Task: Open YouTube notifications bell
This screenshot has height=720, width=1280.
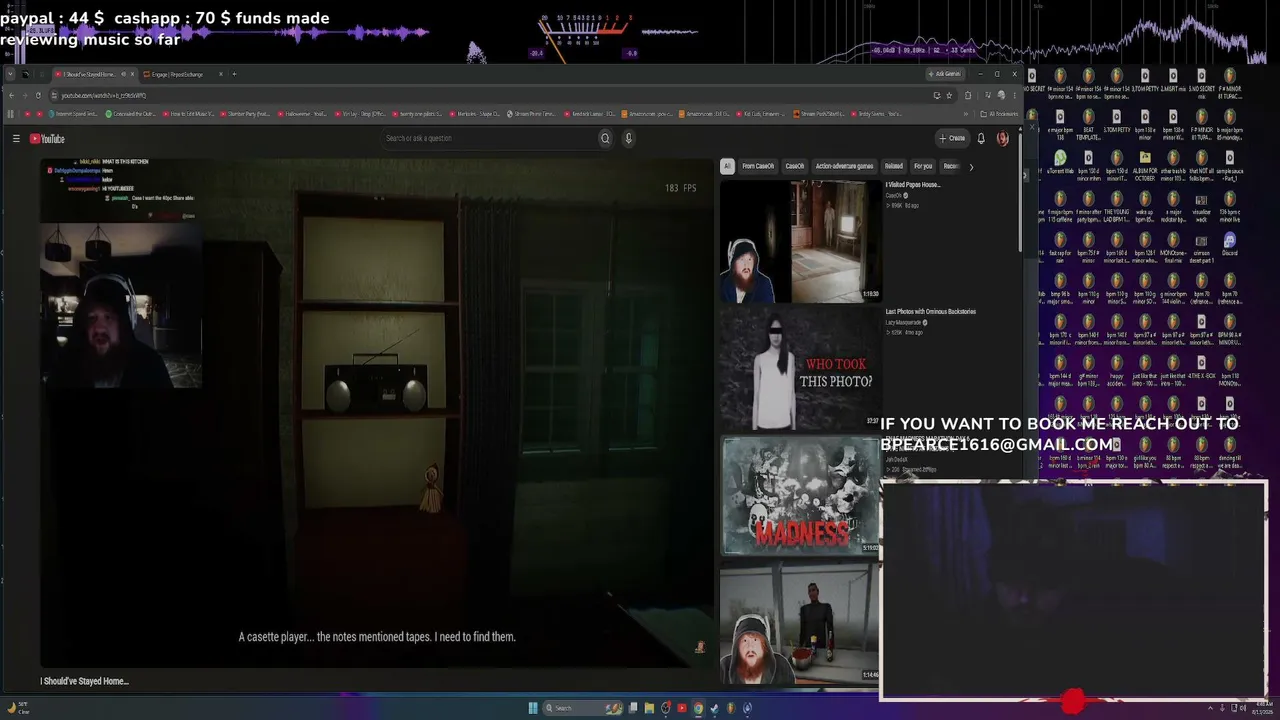Action: click(981, 138)
